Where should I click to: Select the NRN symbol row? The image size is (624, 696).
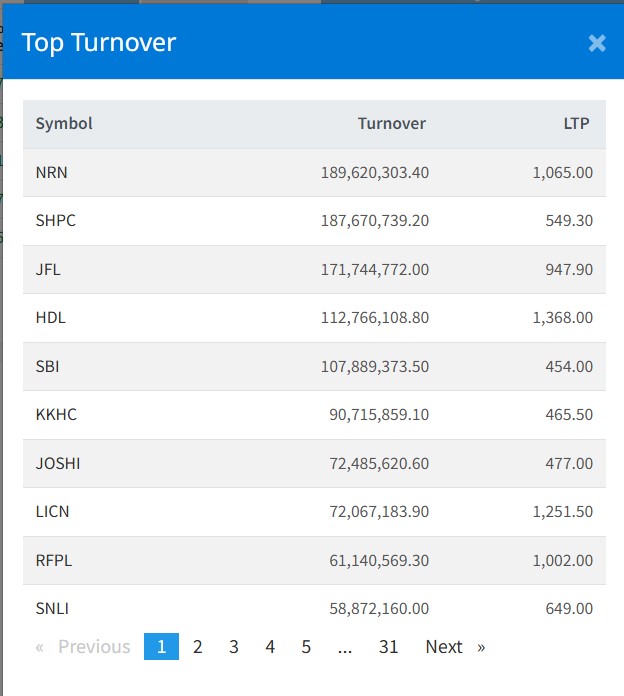(52, 173)
